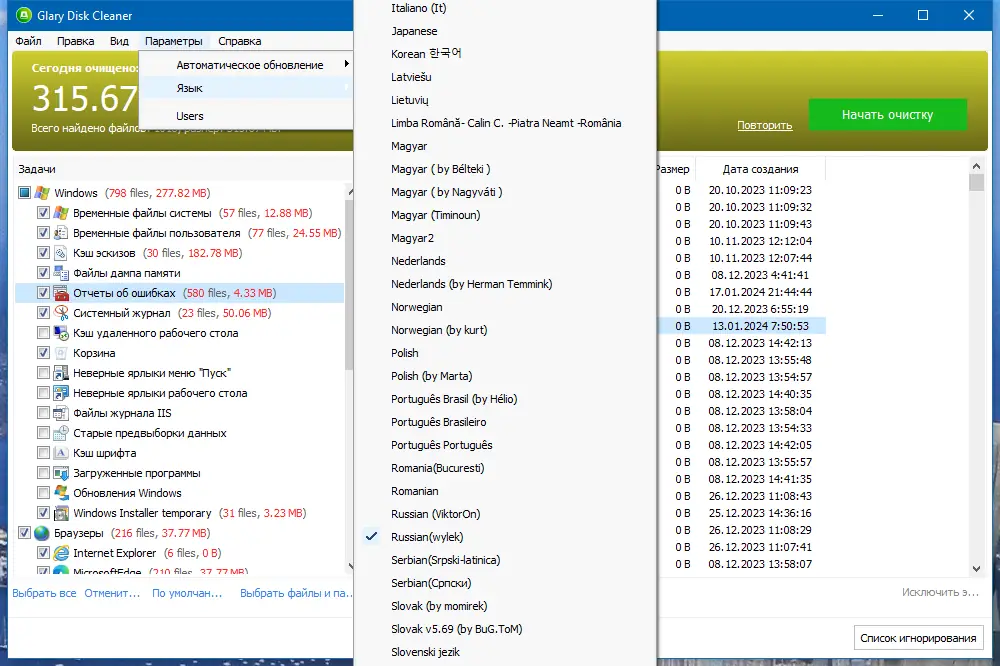Click the system log icon
Viewport: 1000px width, 666px height.
pyautogui.click(x=61, y=313)
